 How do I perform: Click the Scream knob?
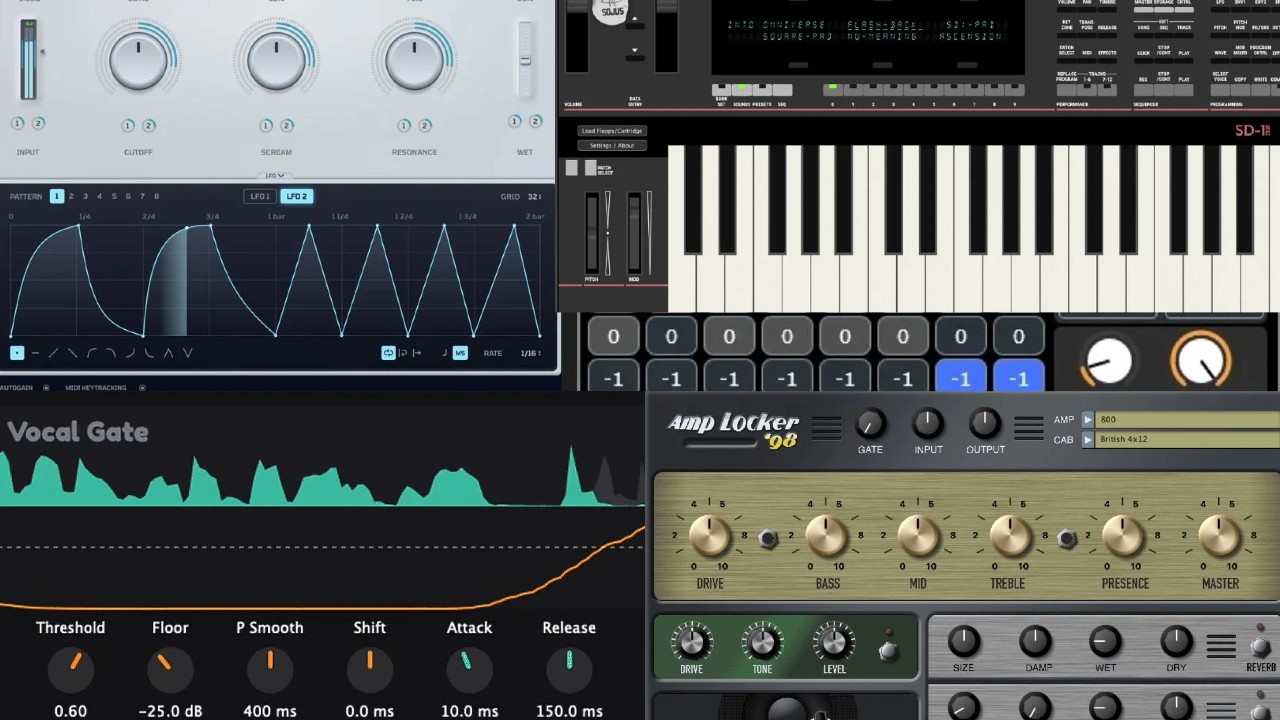276,59
